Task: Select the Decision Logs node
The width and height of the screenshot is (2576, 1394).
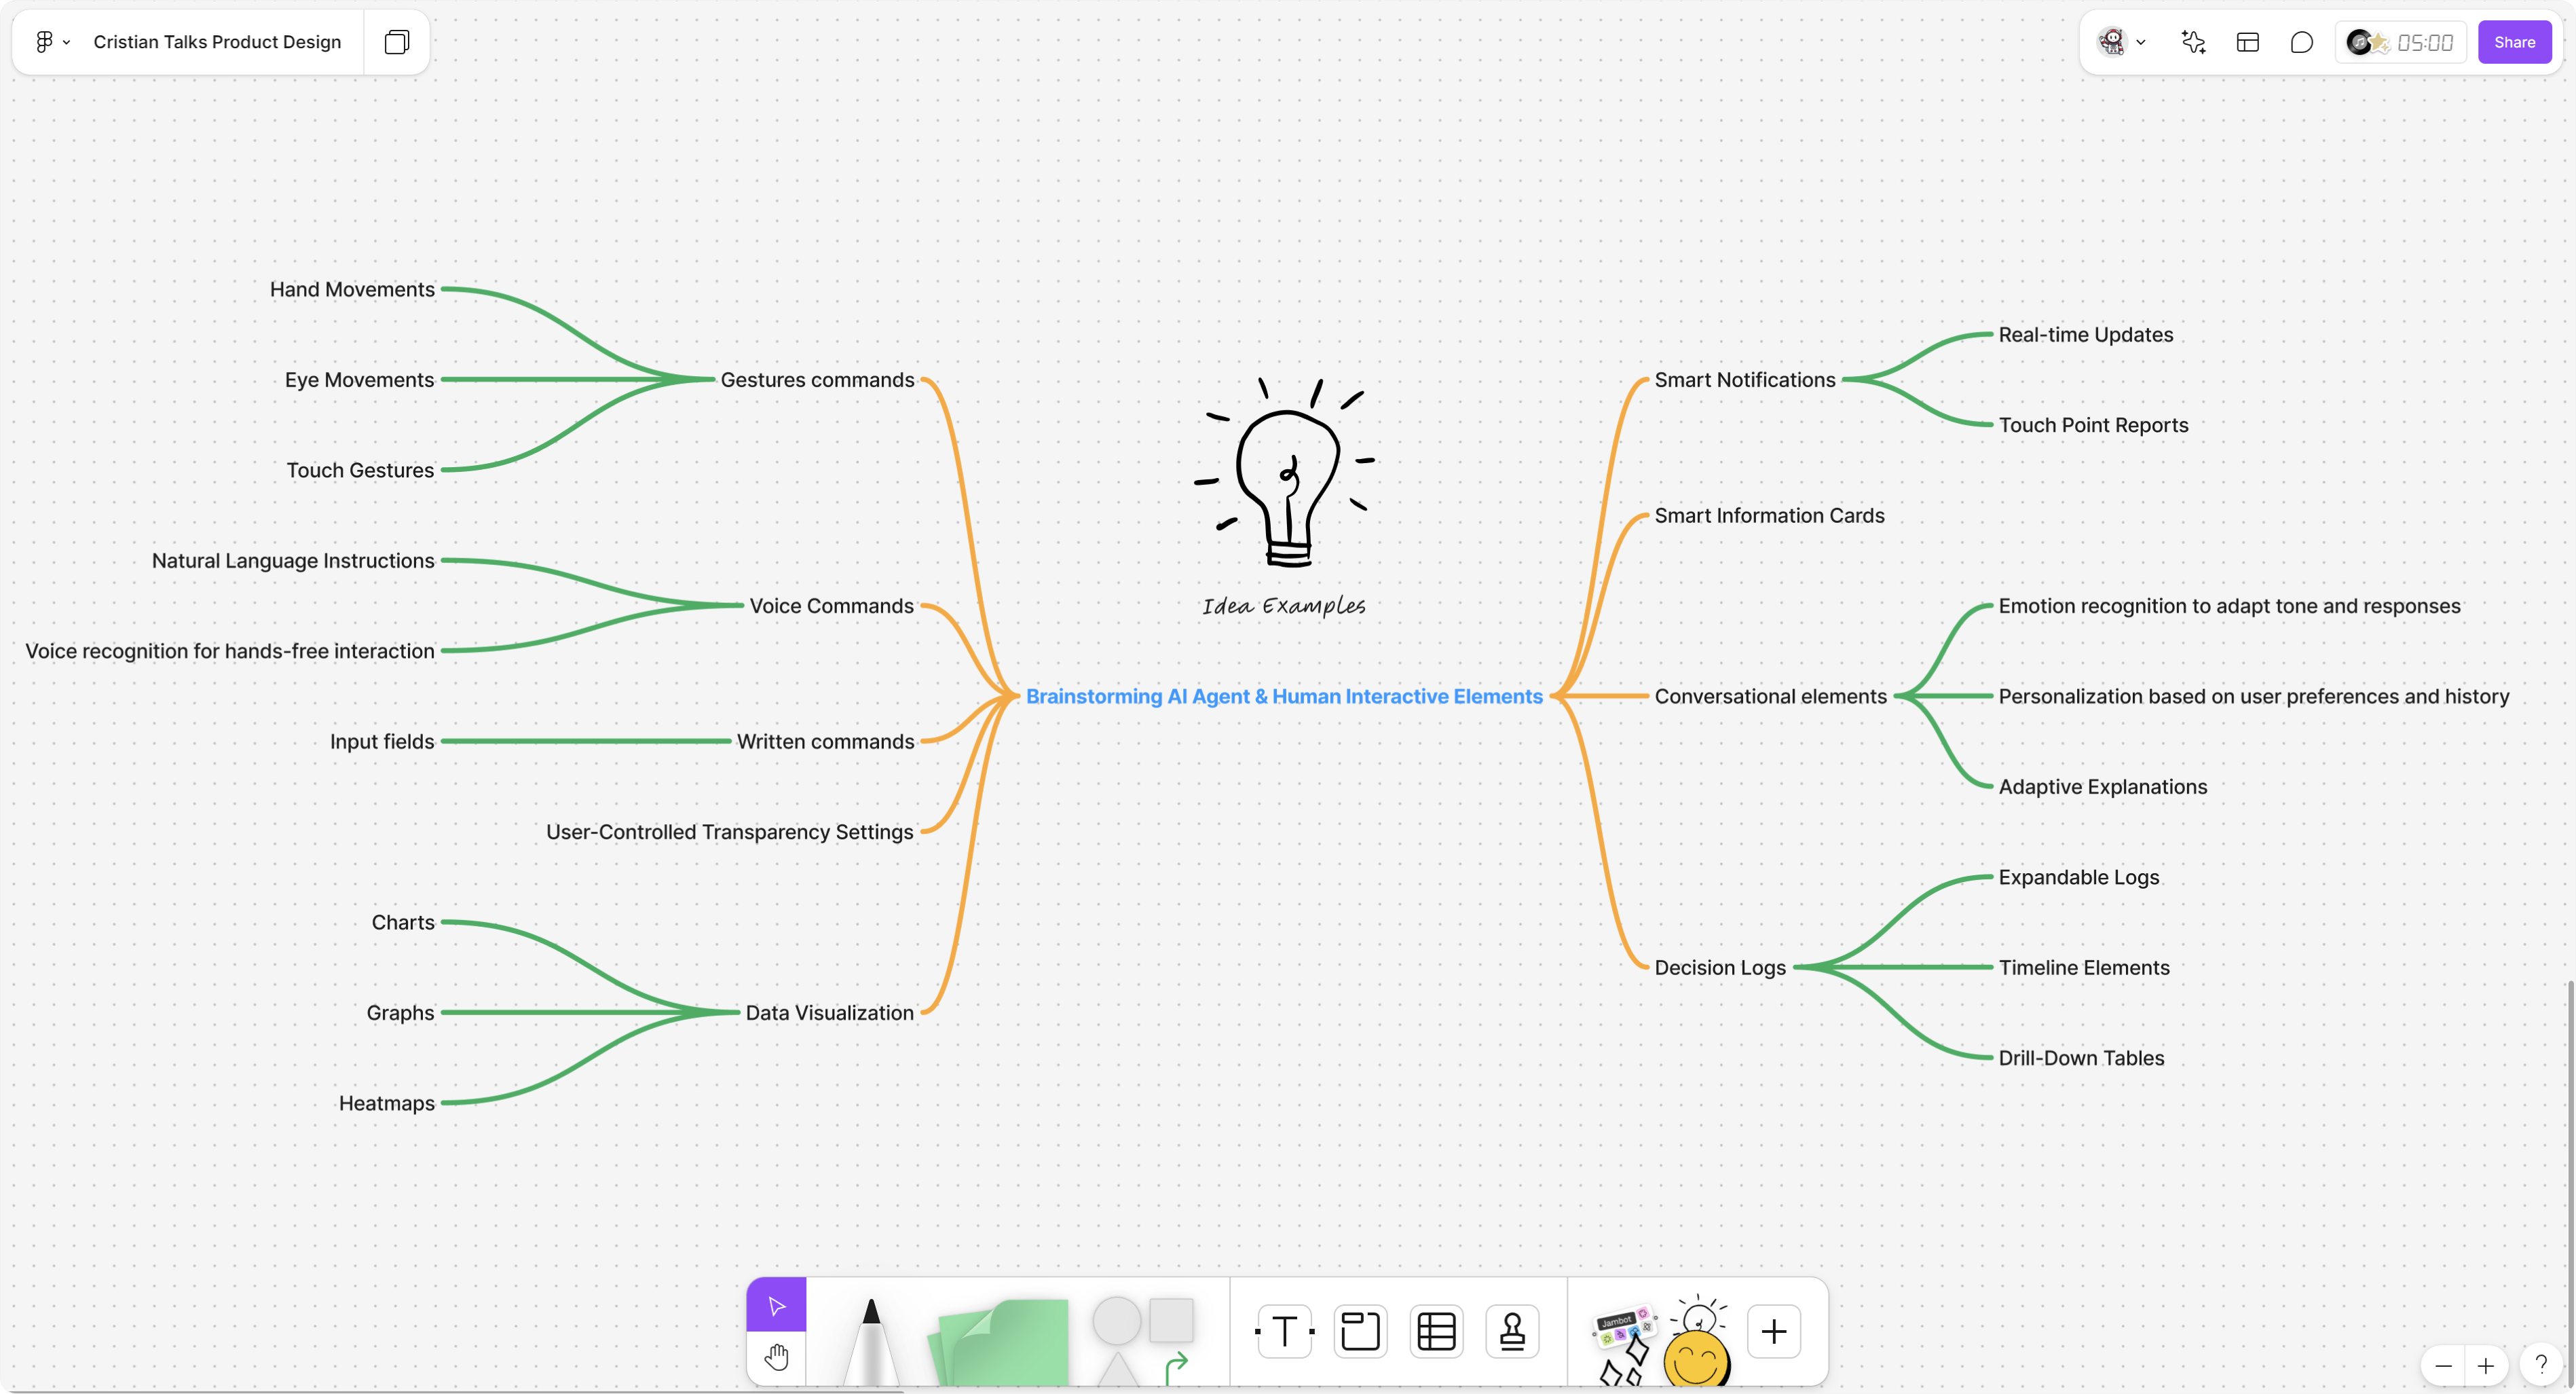Action: point(1720,967)
